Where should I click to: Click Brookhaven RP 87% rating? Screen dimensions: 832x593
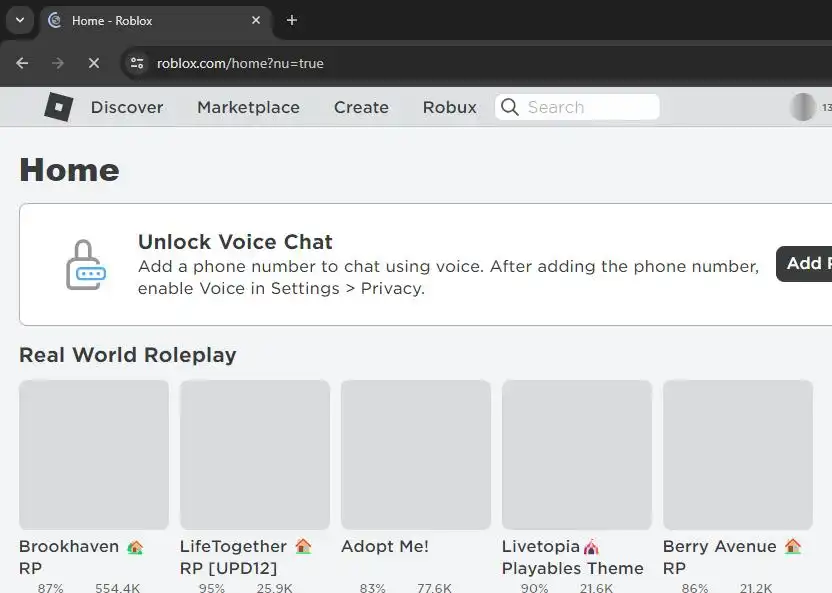(50, 588)
